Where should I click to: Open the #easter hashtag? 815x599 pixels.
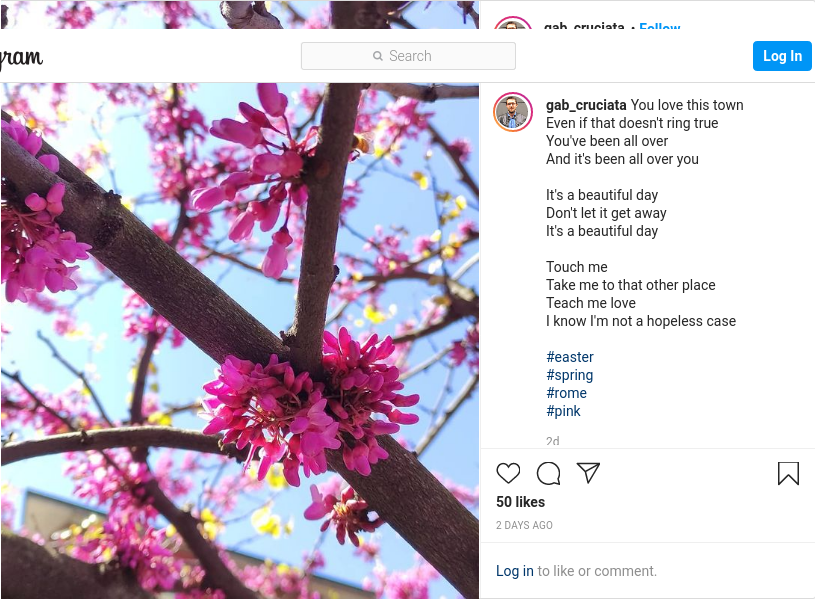[570, 357]
